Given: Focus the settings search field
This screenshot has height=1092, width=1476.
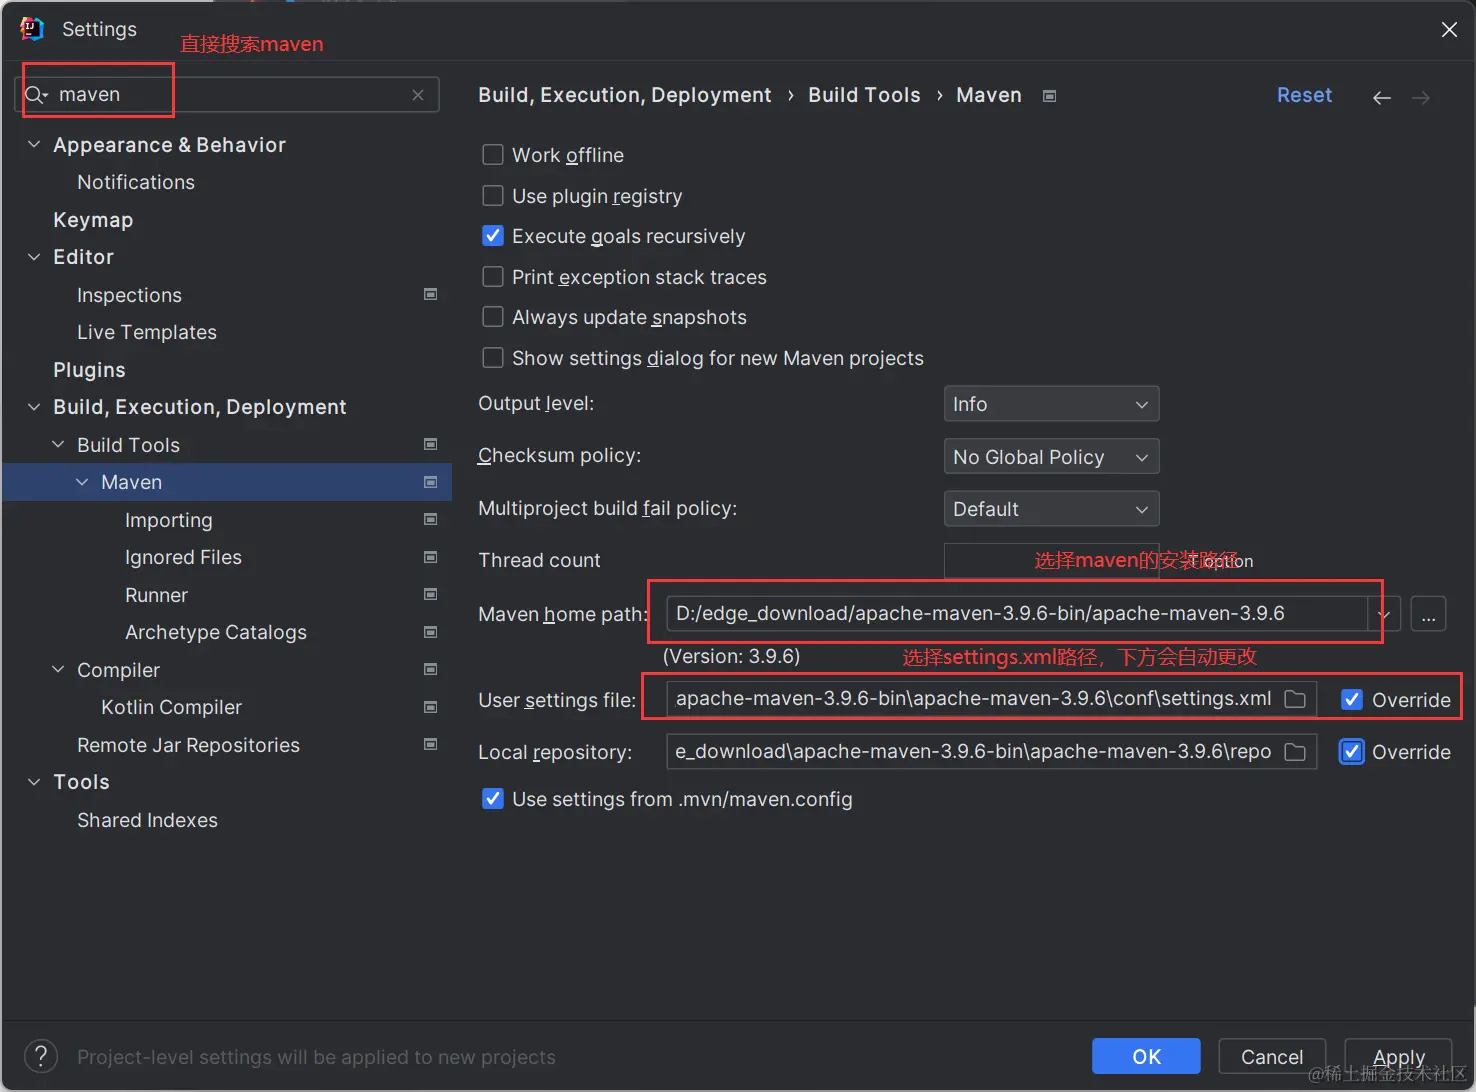Looking at the screenshot, I should point(229,95).
